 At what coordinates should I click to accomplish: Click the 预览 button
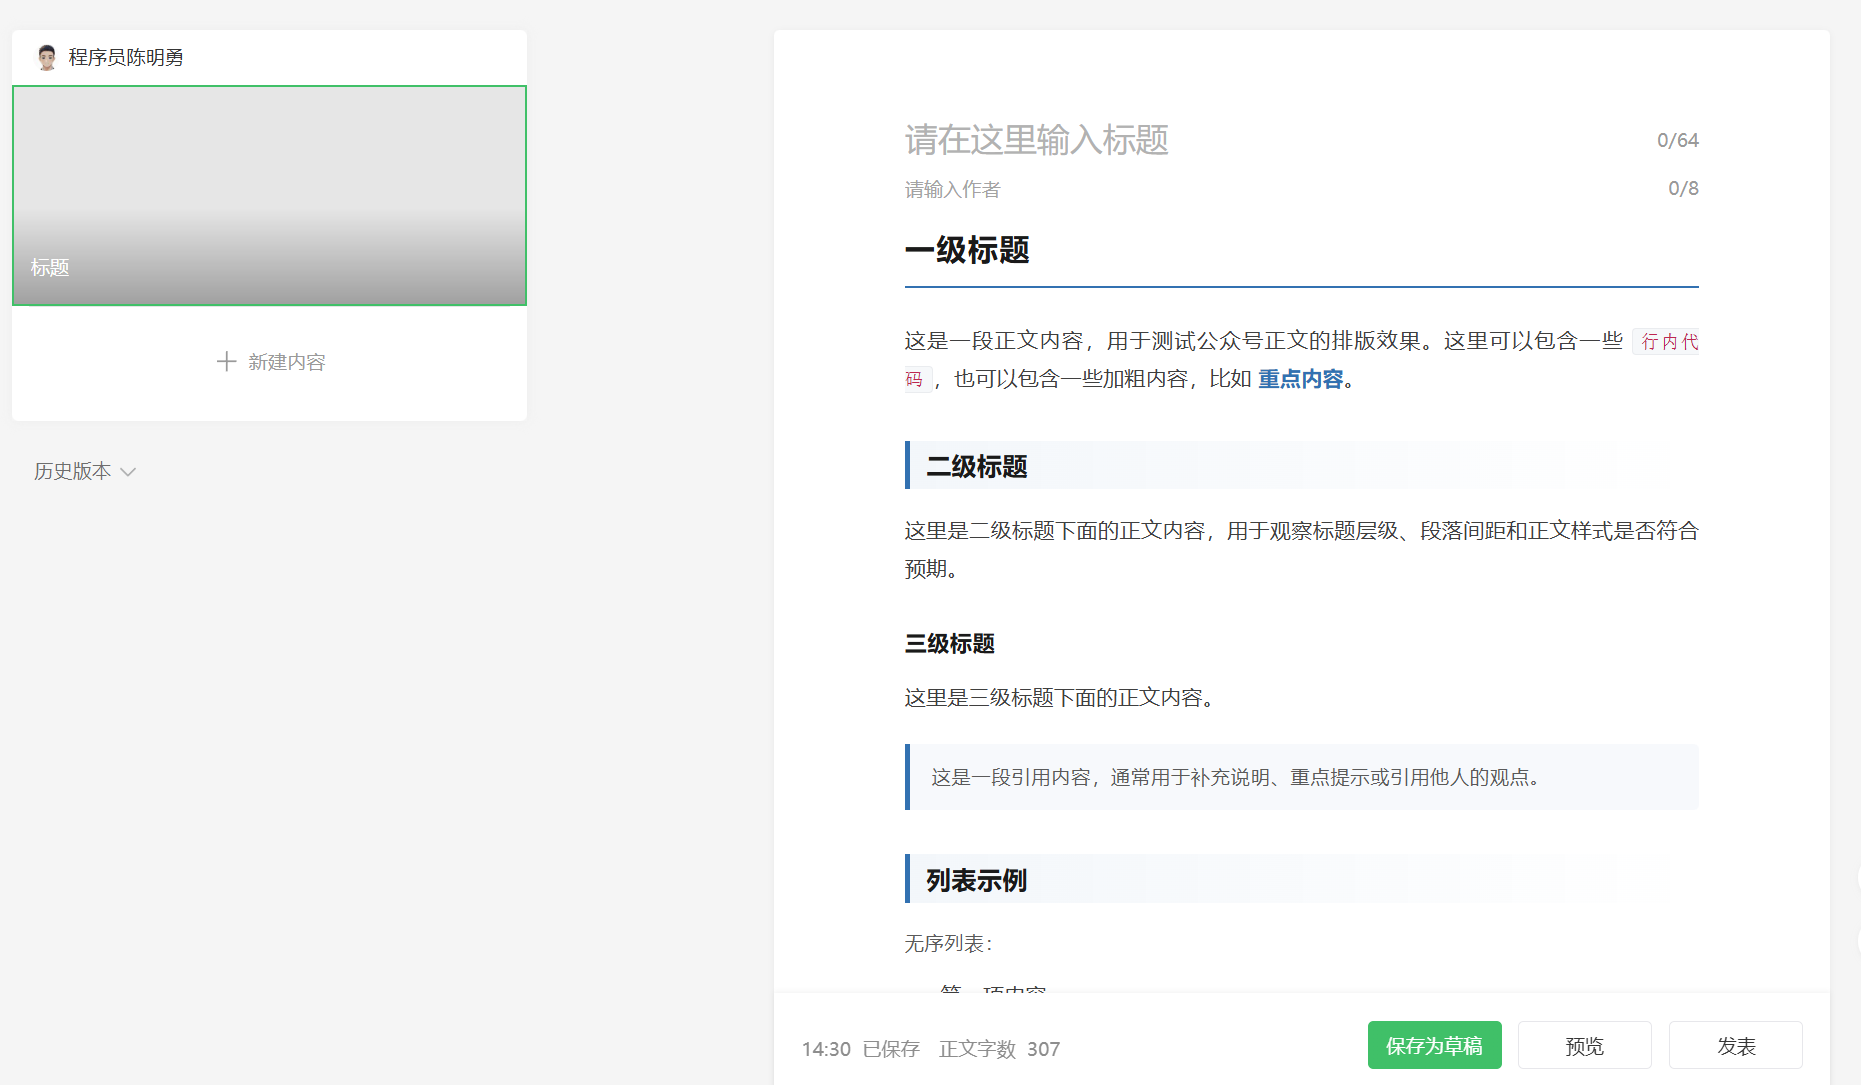pyautogui.click(x=1584, y=1045)
